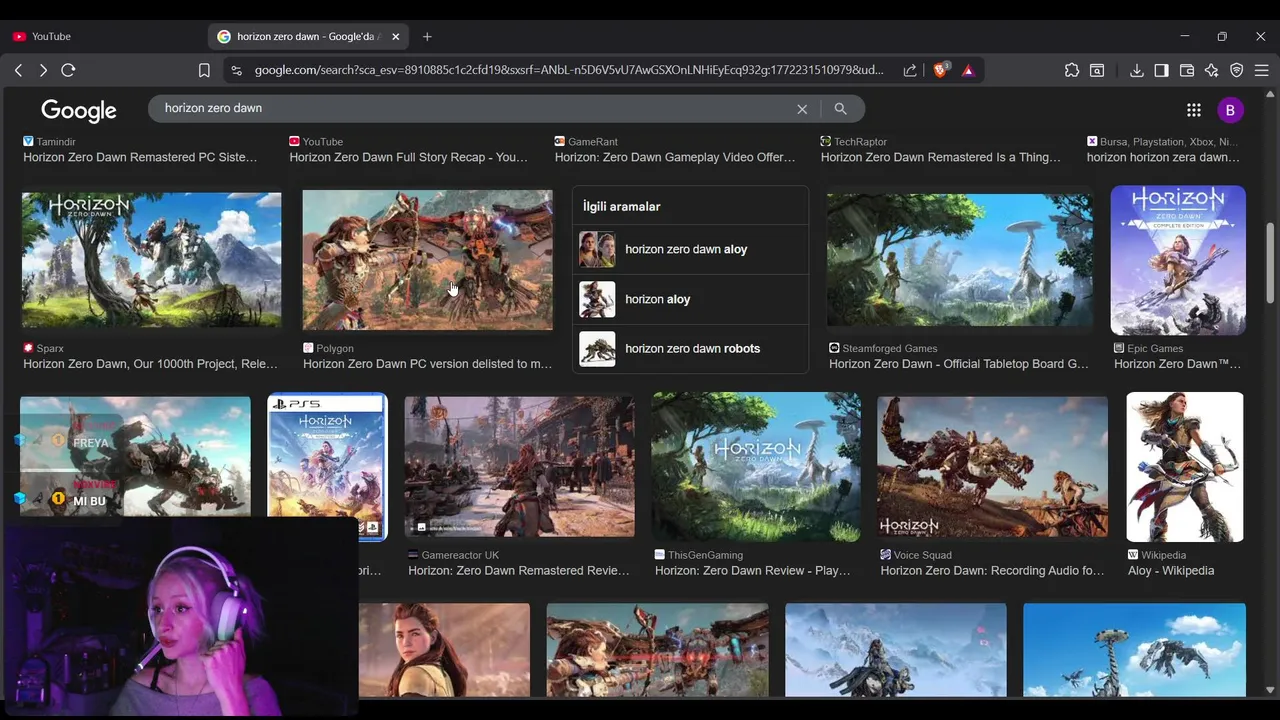Open Sparx Our 1000th Project link
Viewport: 1280px width, 720px height.
point(150,364)
